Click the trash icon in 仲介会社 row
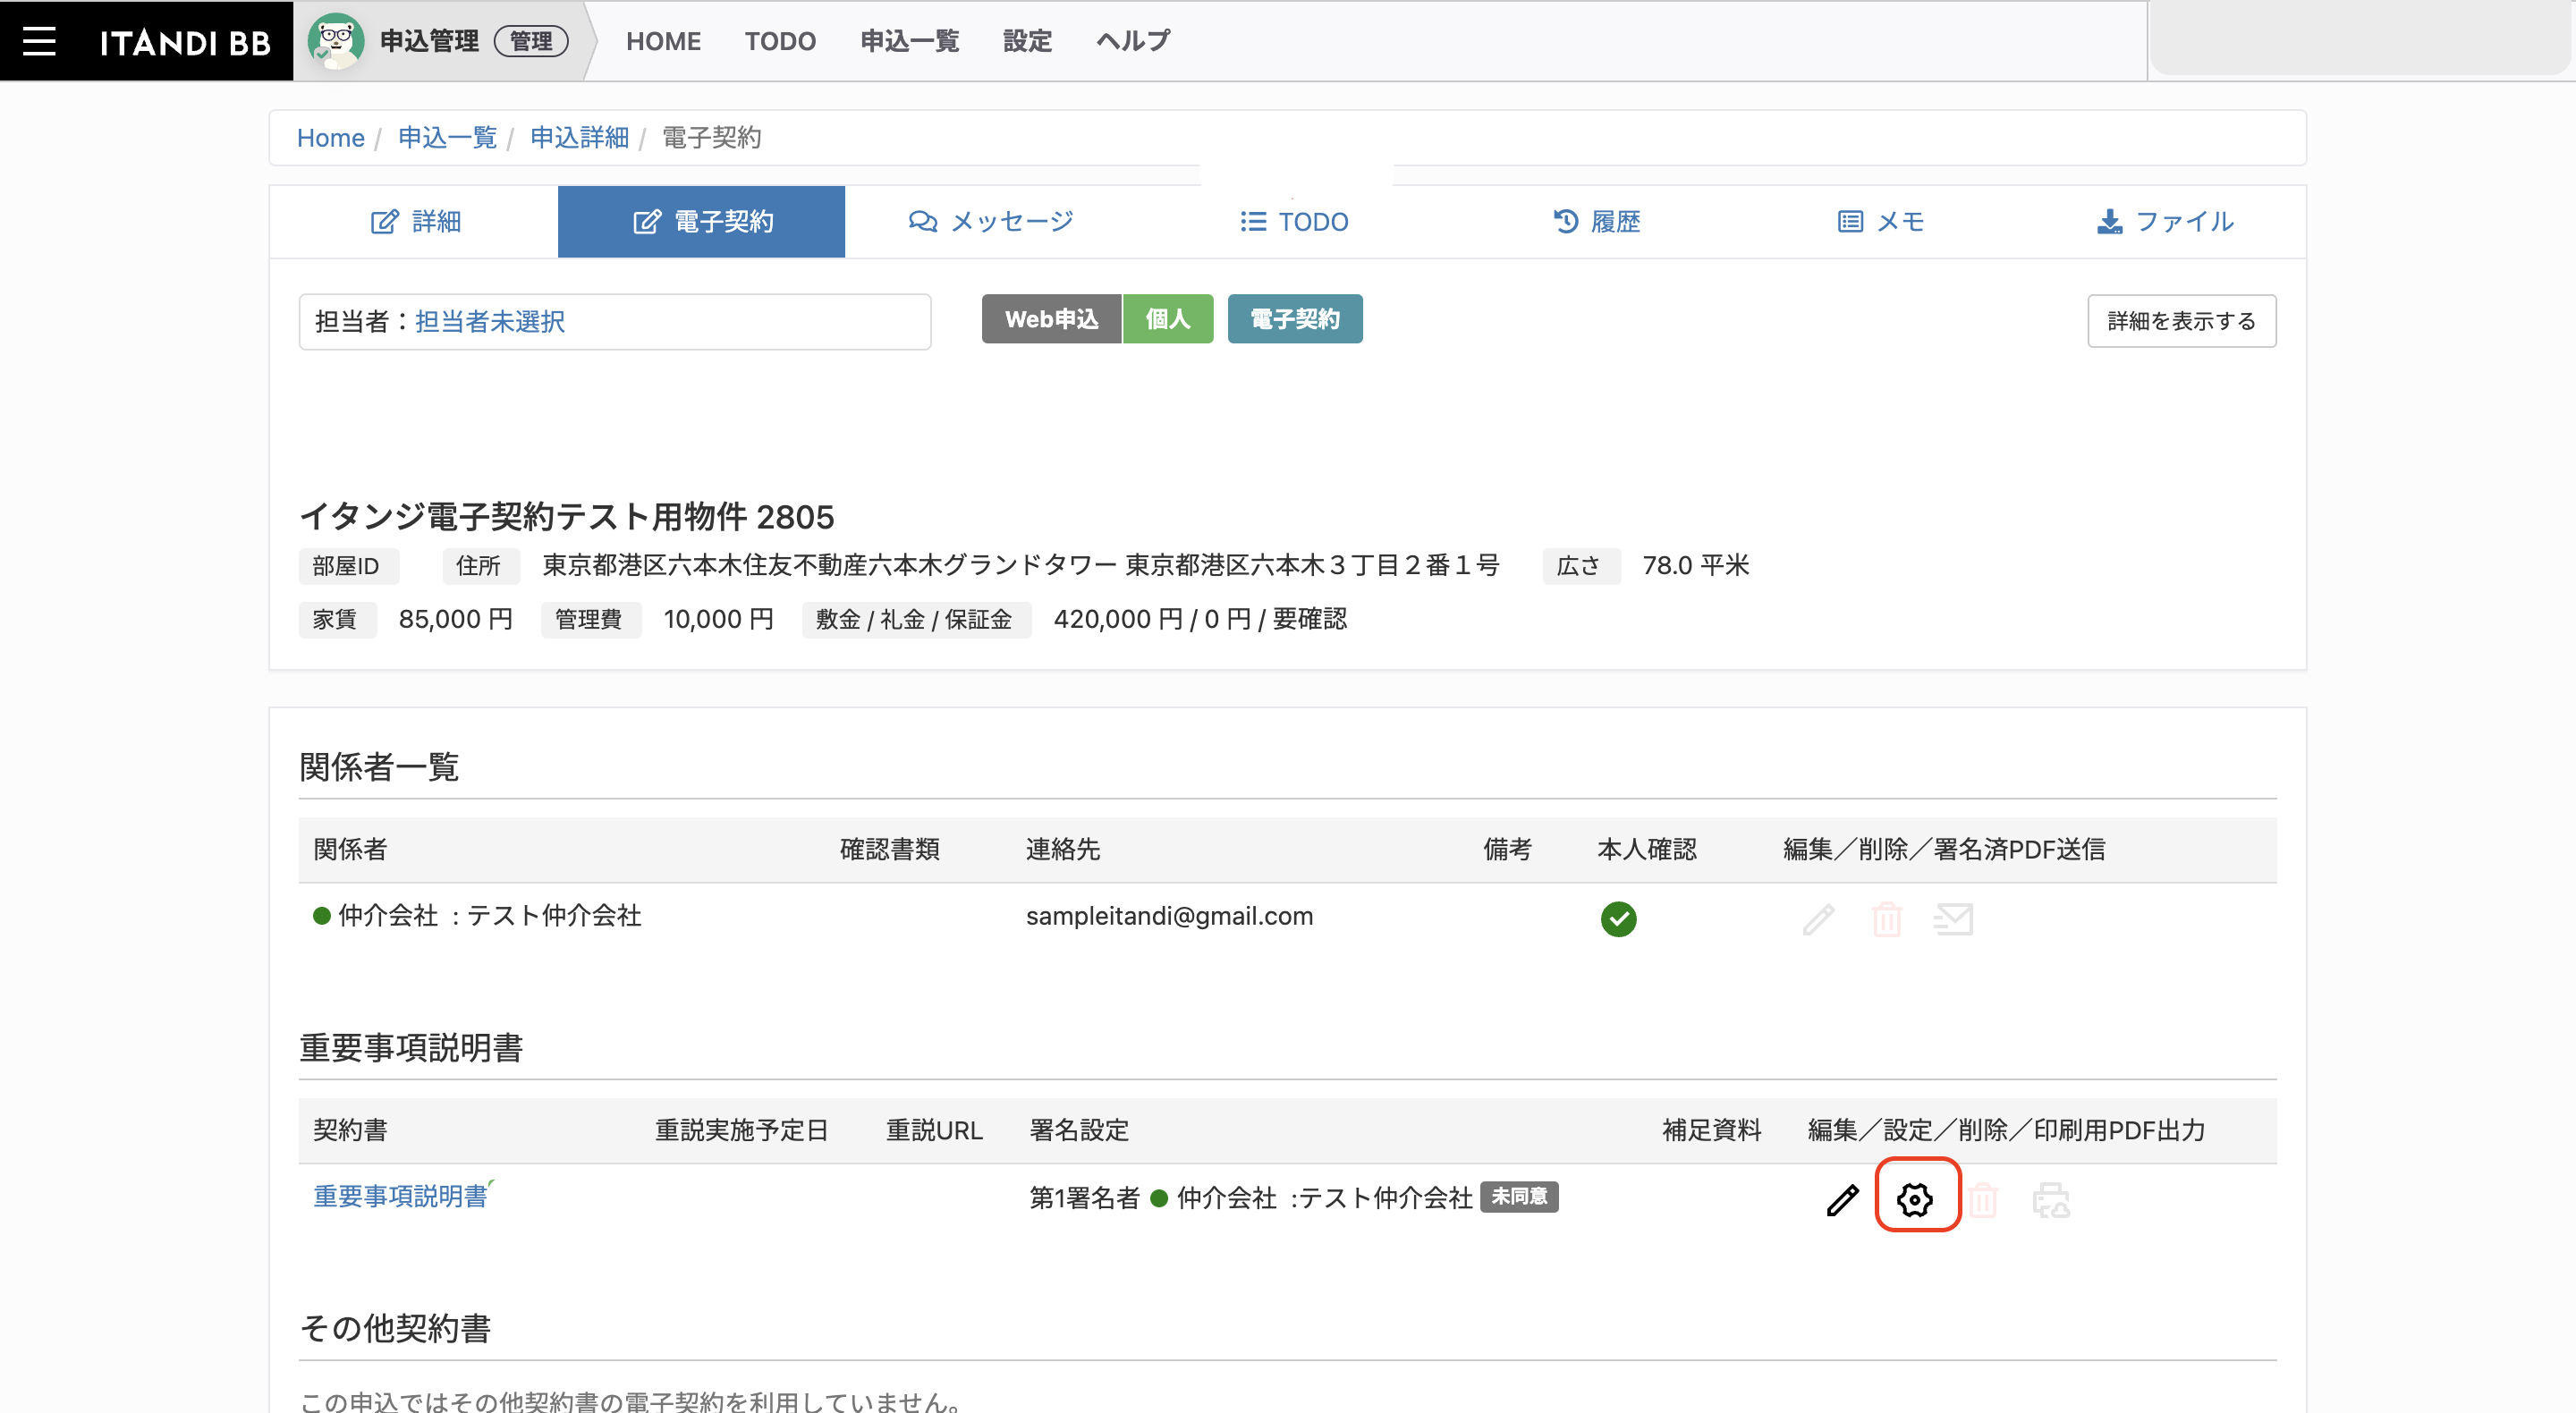Viewport: 2576px width, 1413px height. [1887, 919]
